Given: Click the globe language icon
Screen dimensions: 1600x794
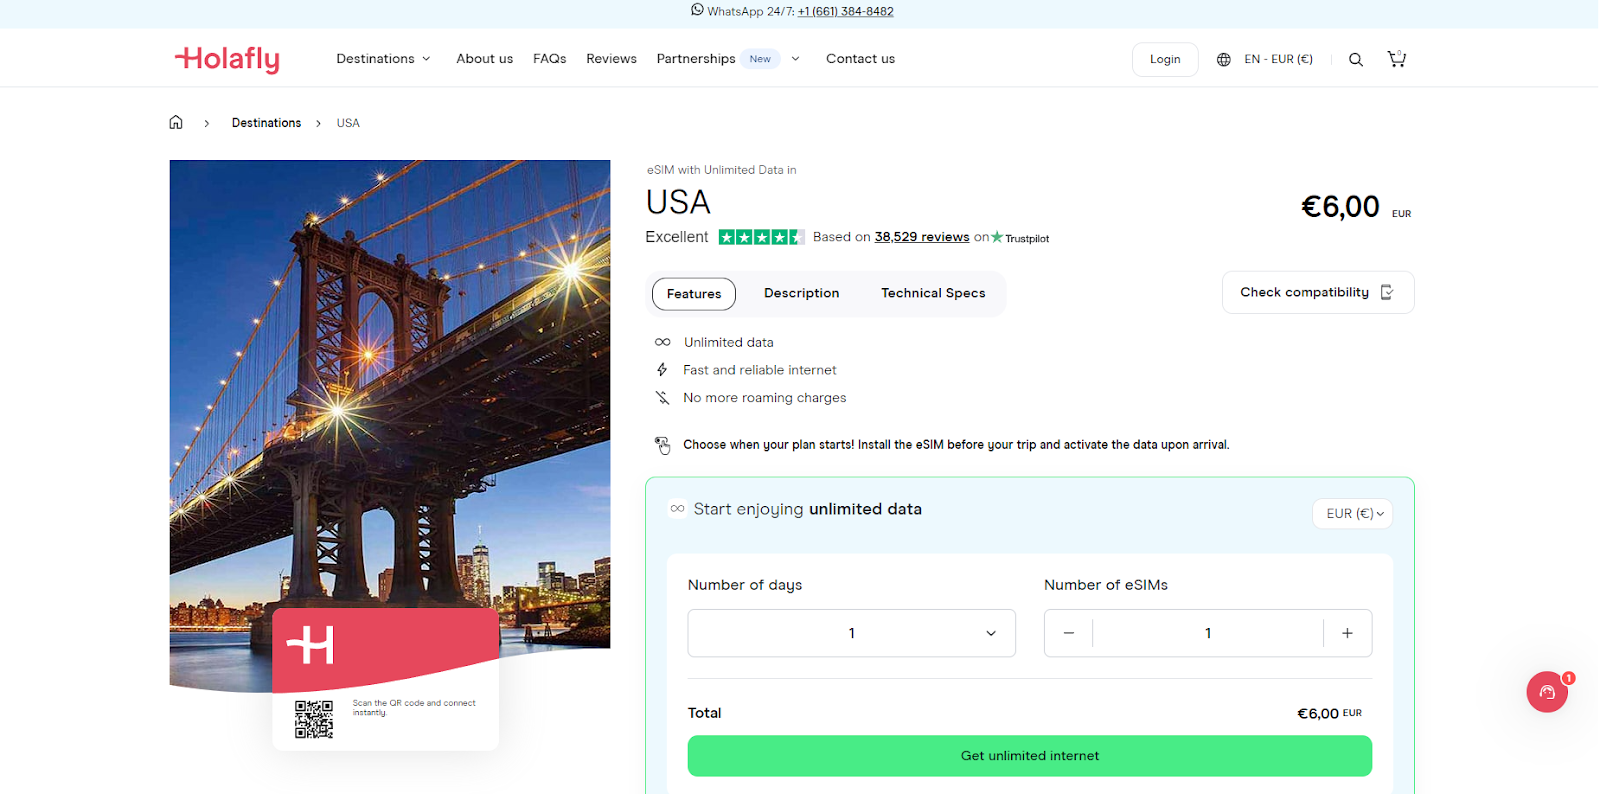Looking at the screenshot, I should pos(1223,59).
